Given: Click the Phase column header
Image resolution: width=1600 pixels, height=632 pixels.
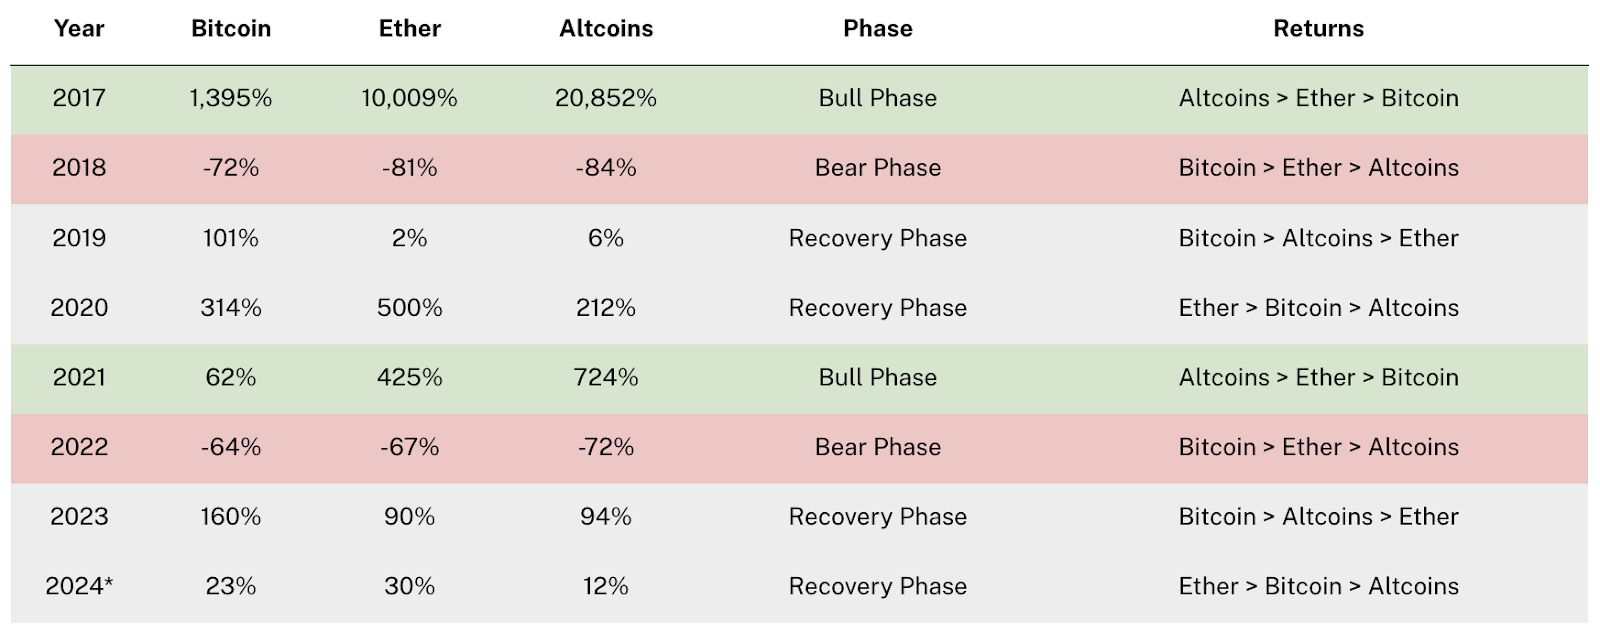Looking at the screenshot, I should pyautogui.click(x=878, y=28).
